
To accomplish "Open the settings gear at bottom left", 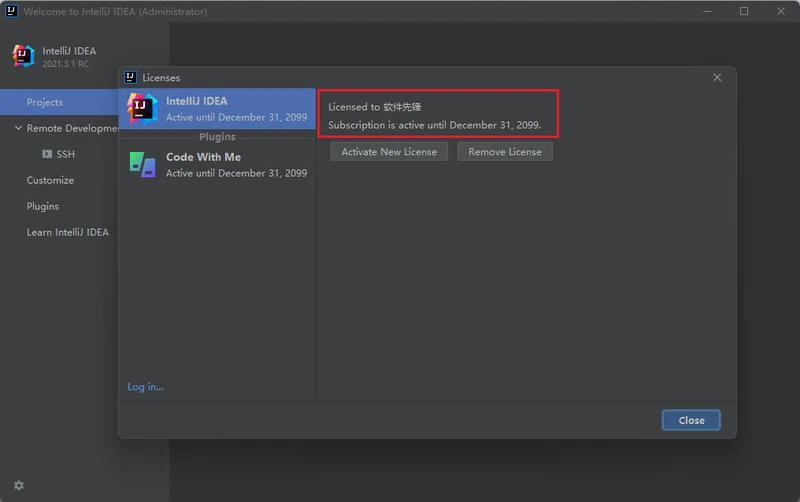I will [x=18, y=485].
